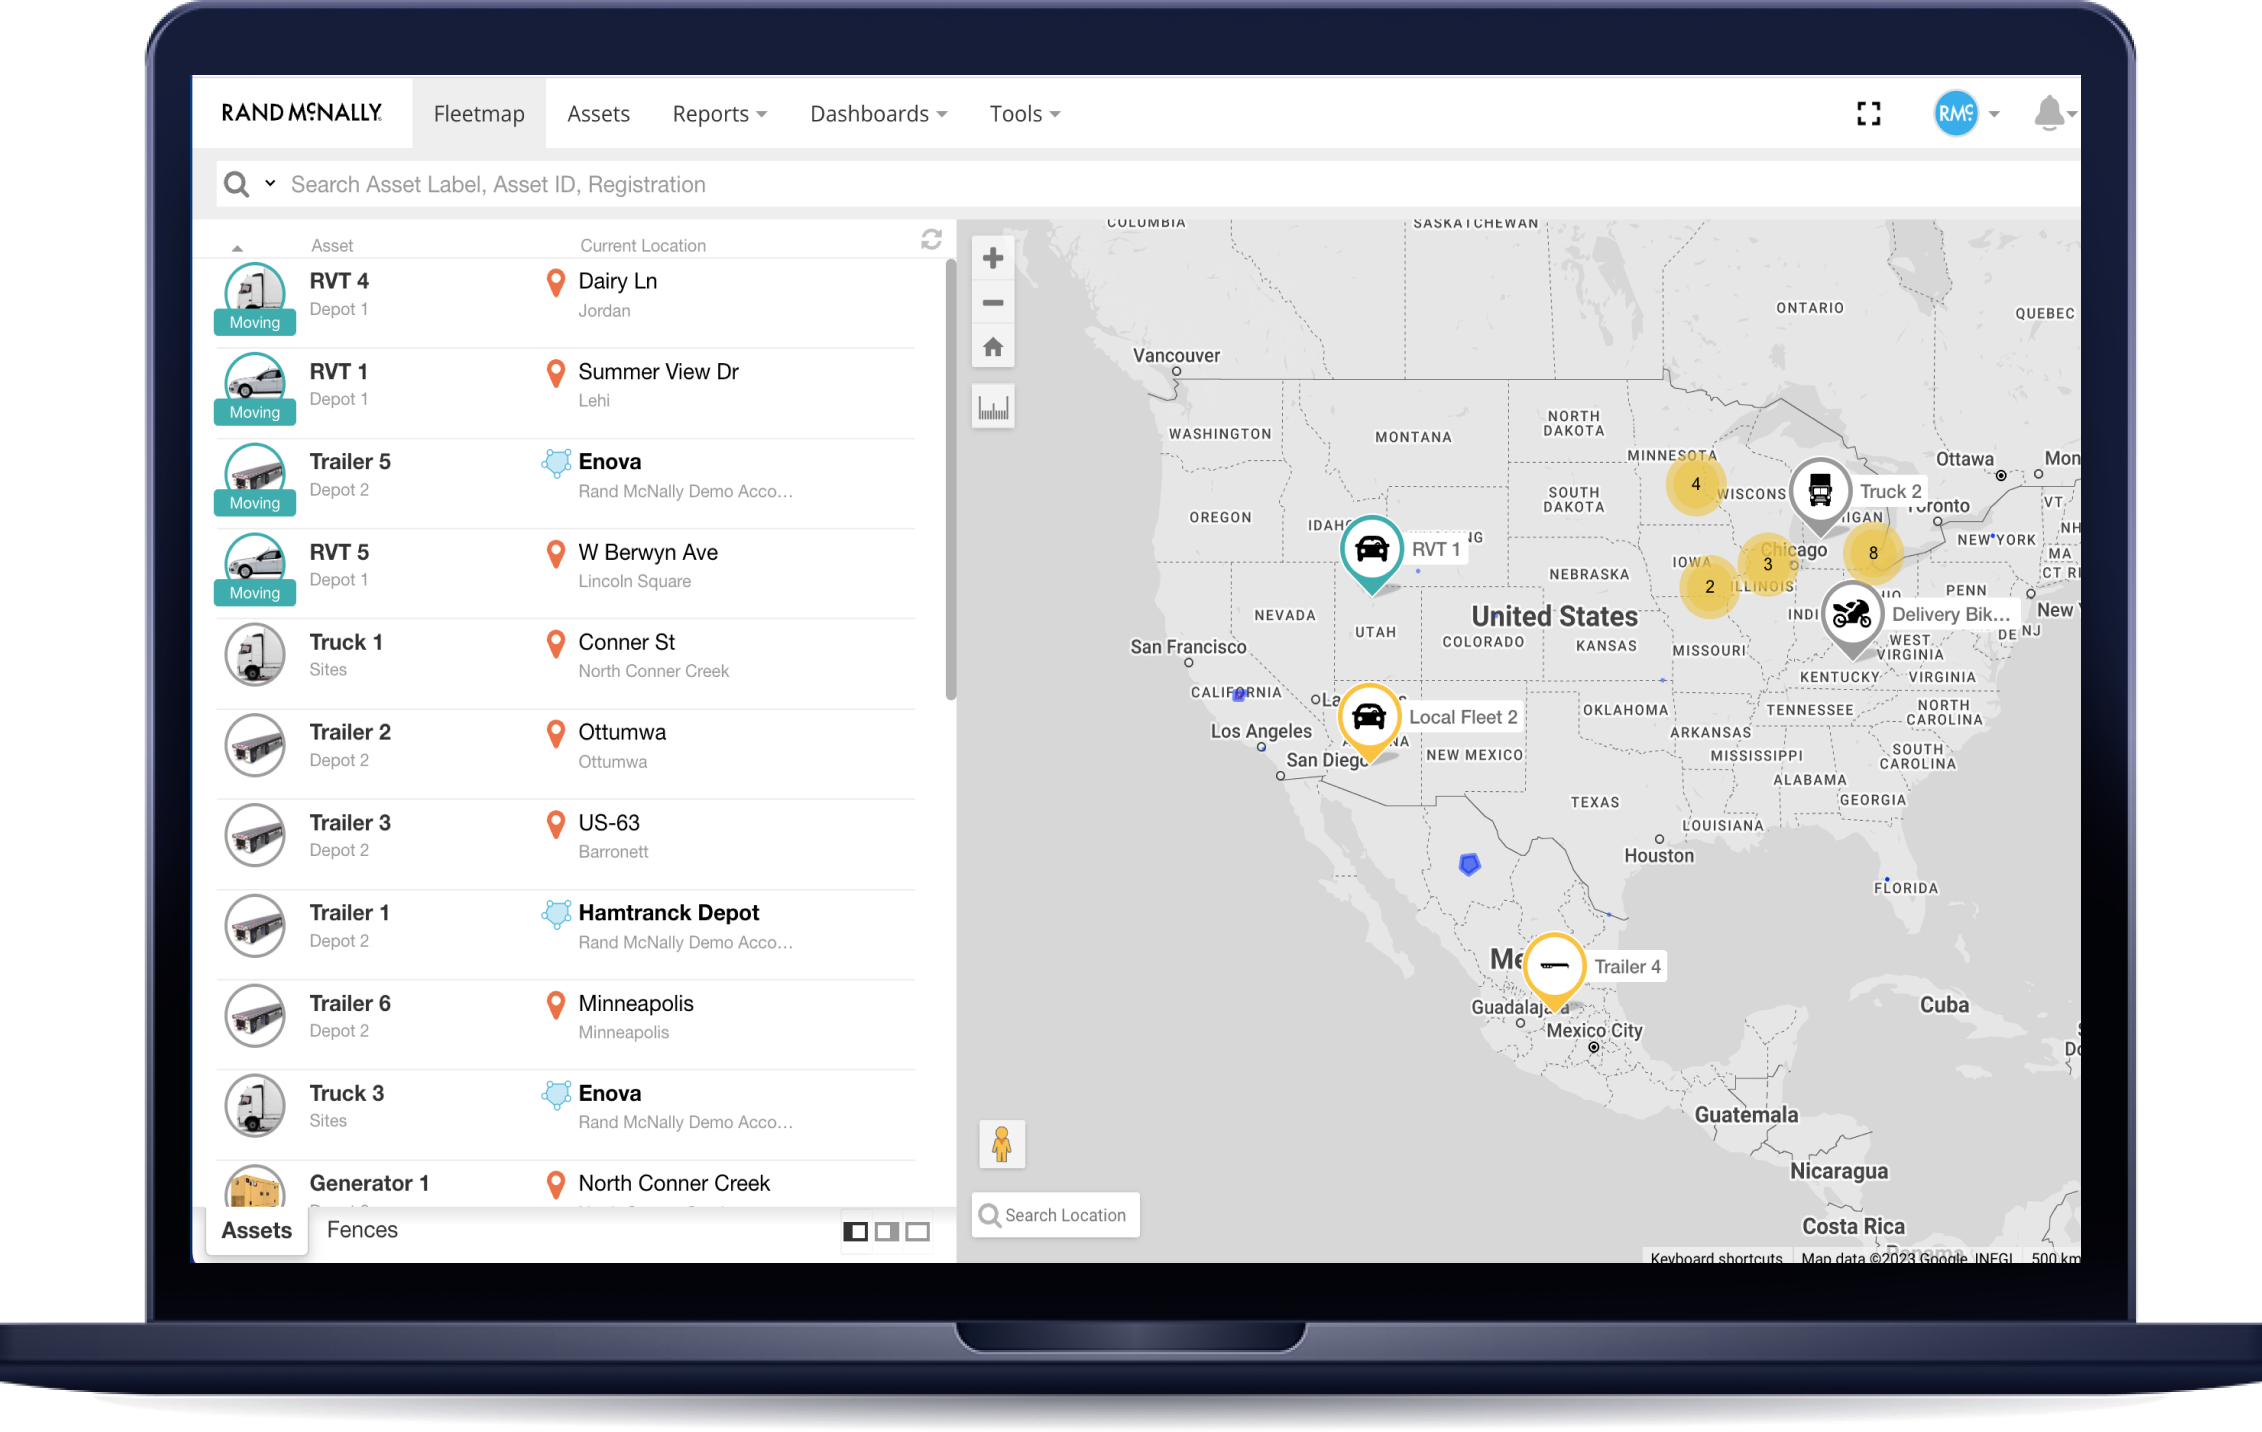Select the list-only panel layout
The image size is (2262, 1432).
[855, 1232]
